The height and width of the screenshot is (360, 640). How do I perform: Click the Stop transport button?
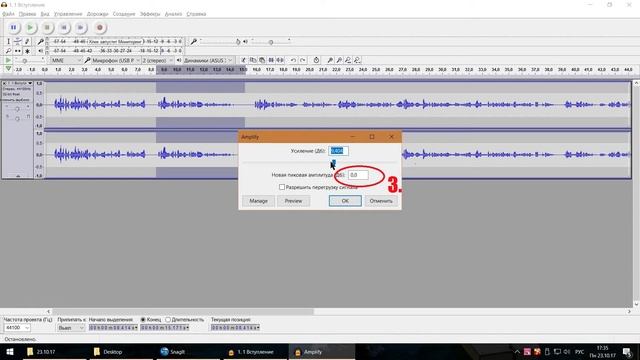(47, 27)
